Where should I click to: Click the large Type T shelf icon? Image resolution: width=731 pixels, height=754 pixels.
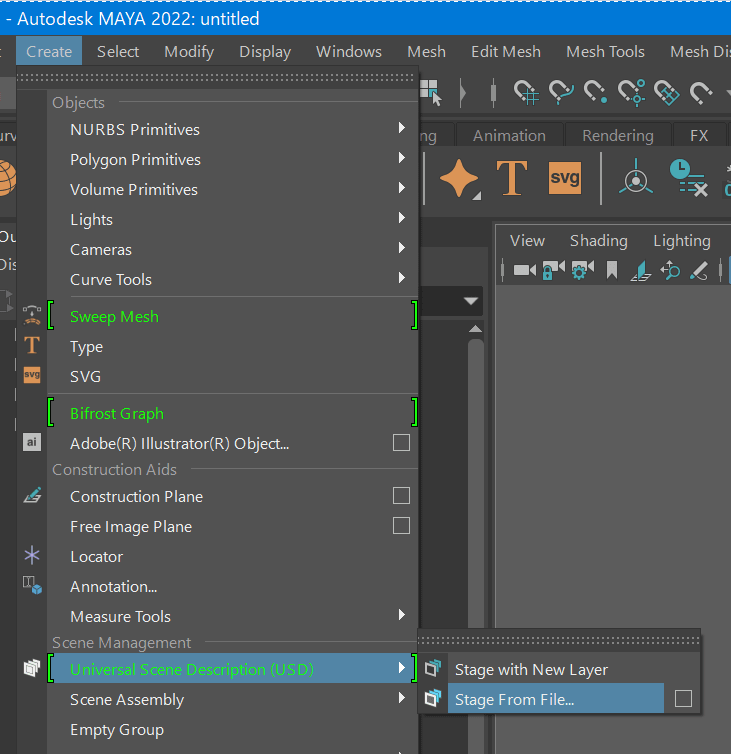pos(512,177)
